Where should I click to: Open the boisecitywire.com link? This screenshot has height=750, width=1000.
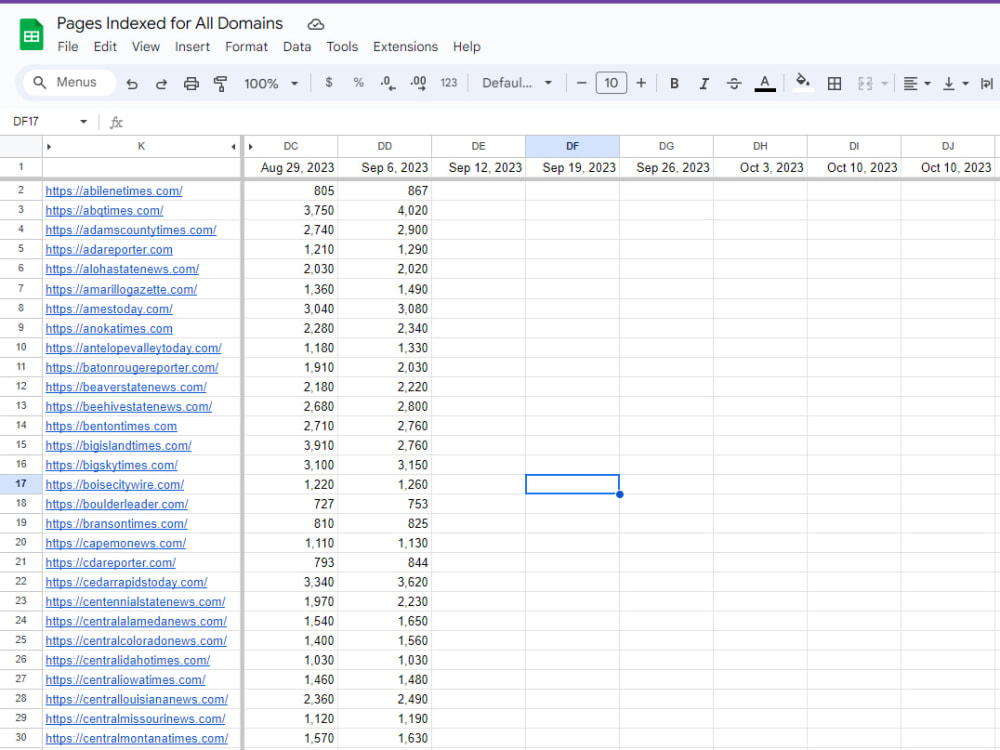(x=113, y=484)
